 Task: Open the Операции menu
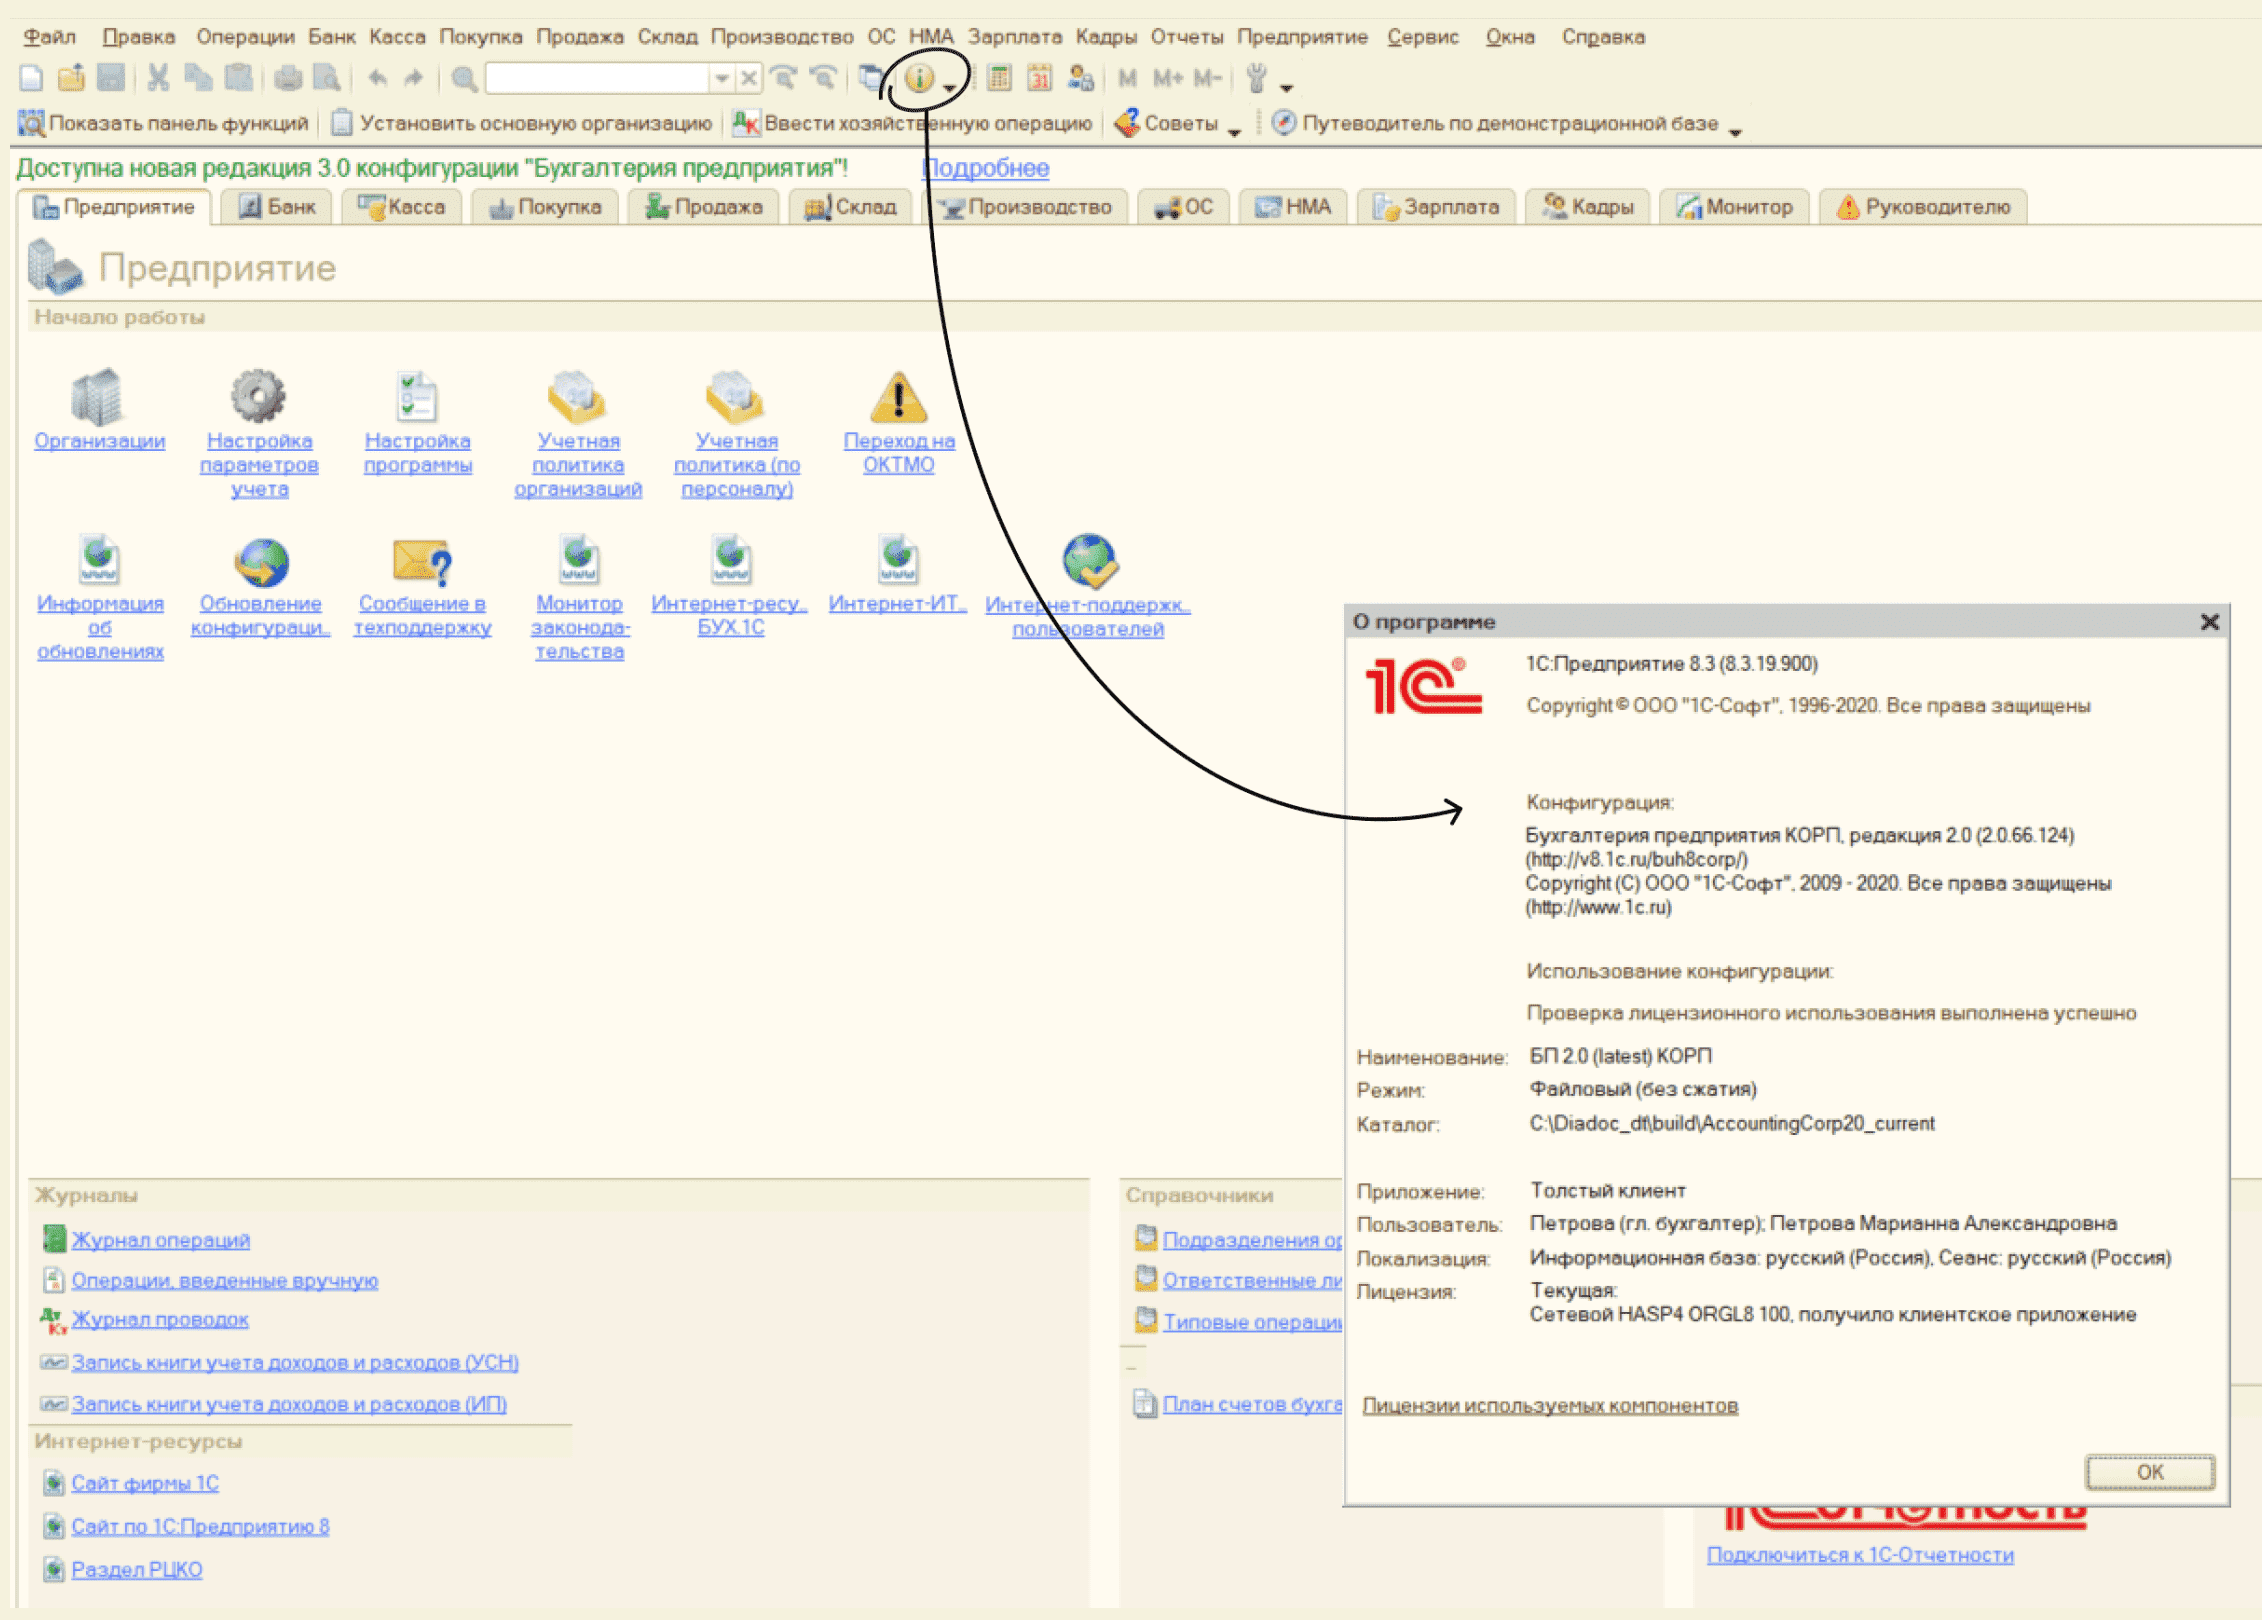click(245, 37)
